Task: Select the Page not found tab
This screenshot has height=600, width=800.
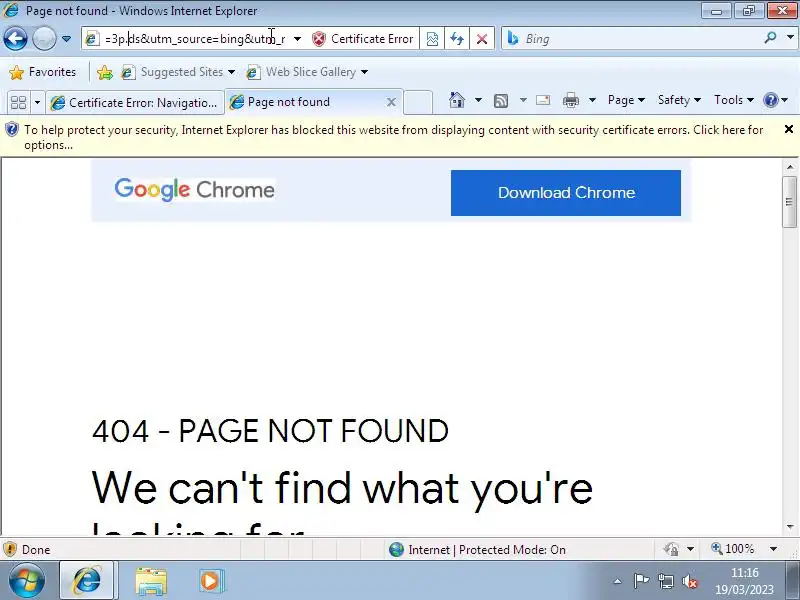Action: click(305, 102)
